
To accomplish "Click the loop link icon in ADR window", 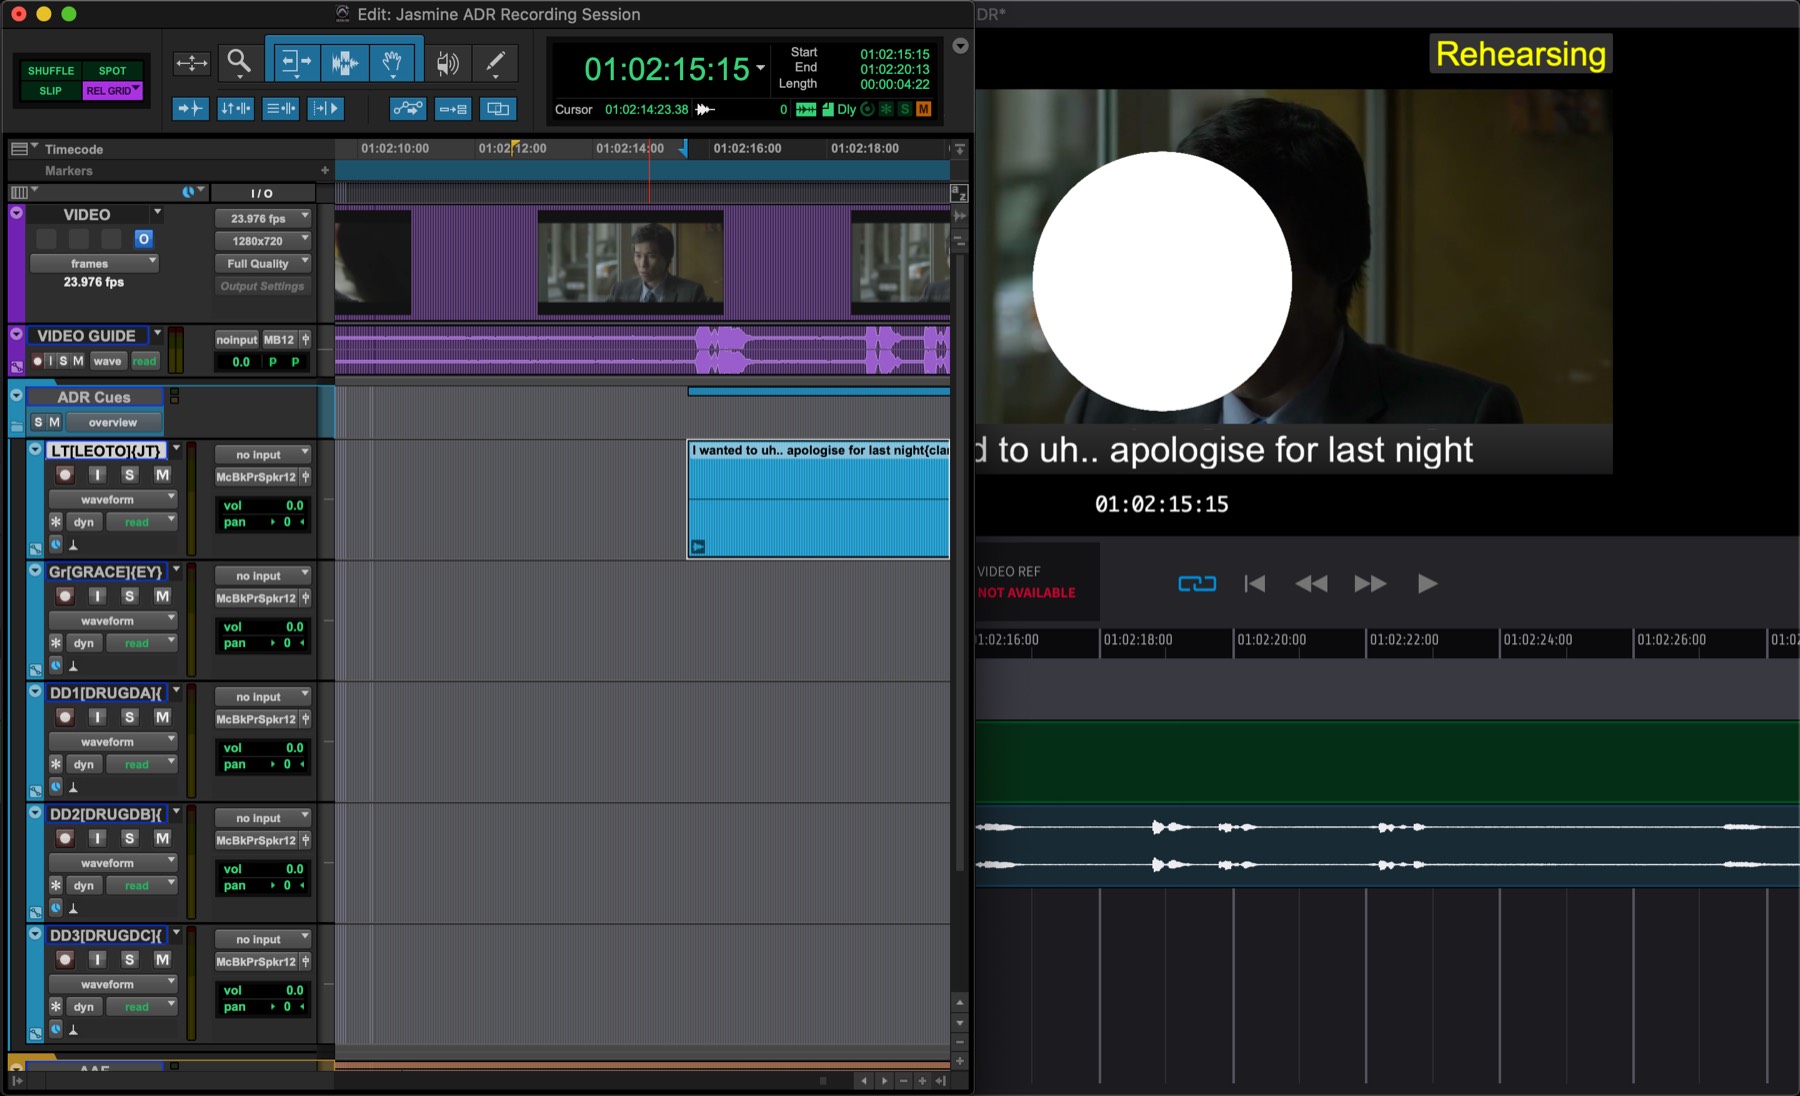I will click(x=1197, y=583).
